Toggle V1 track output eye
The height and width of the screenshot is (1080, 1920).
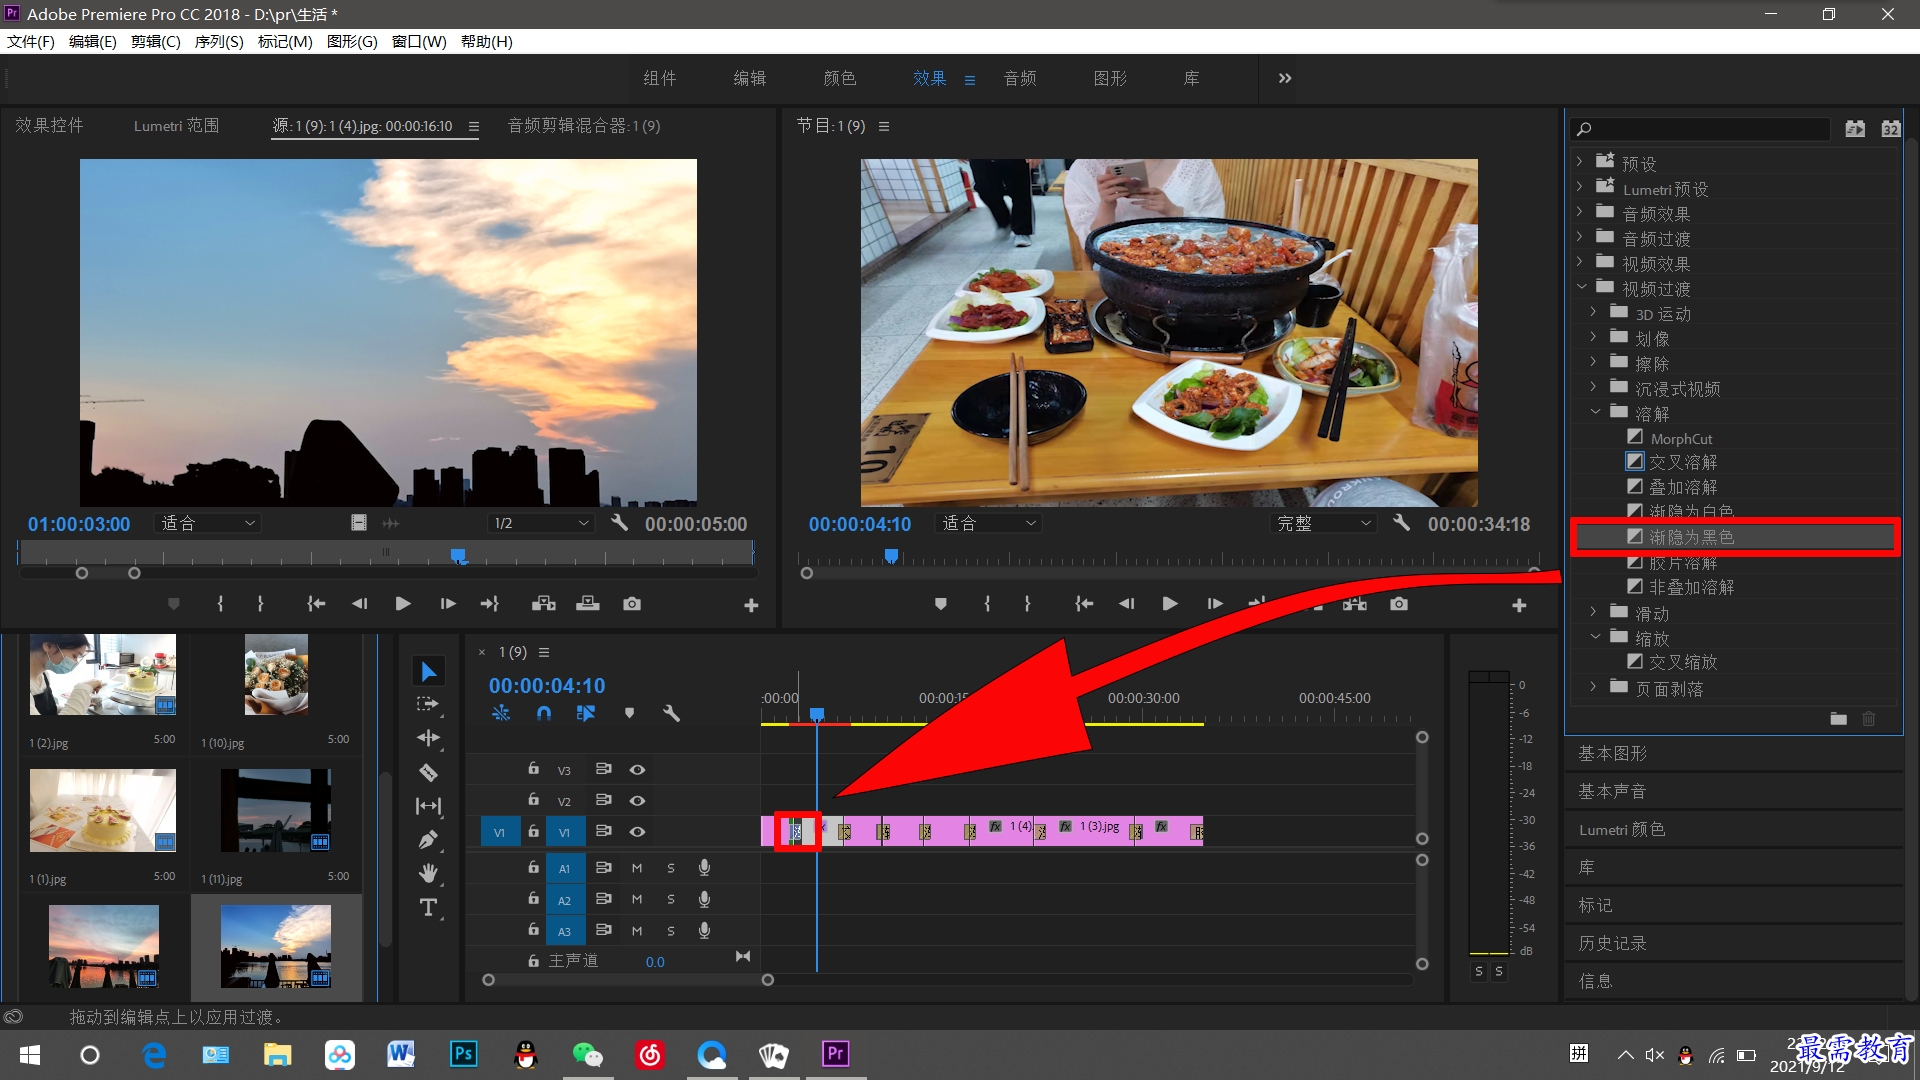(637, 831)
